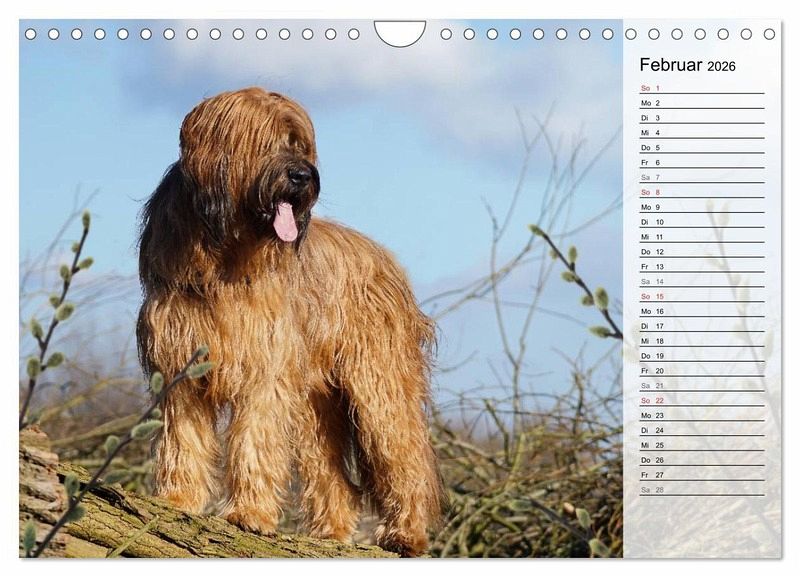Image resolution: width=800 pixels, height=577 pixels.
Task: Click the Mo 2 calendar entry line
Action: point(701,103)
